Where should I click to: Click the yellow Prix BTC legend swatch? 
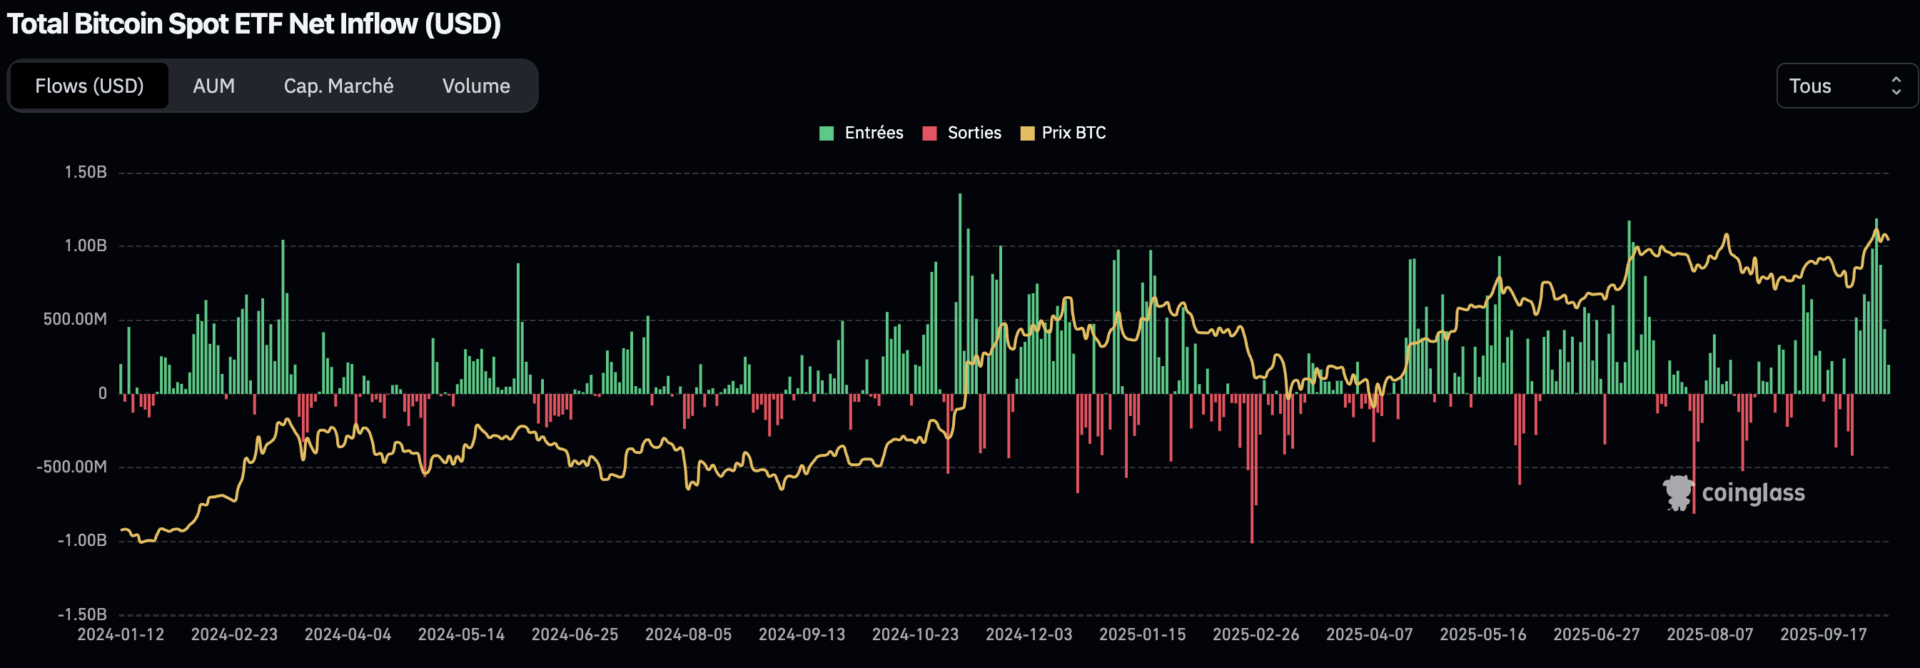click(x=1026, y=133)
